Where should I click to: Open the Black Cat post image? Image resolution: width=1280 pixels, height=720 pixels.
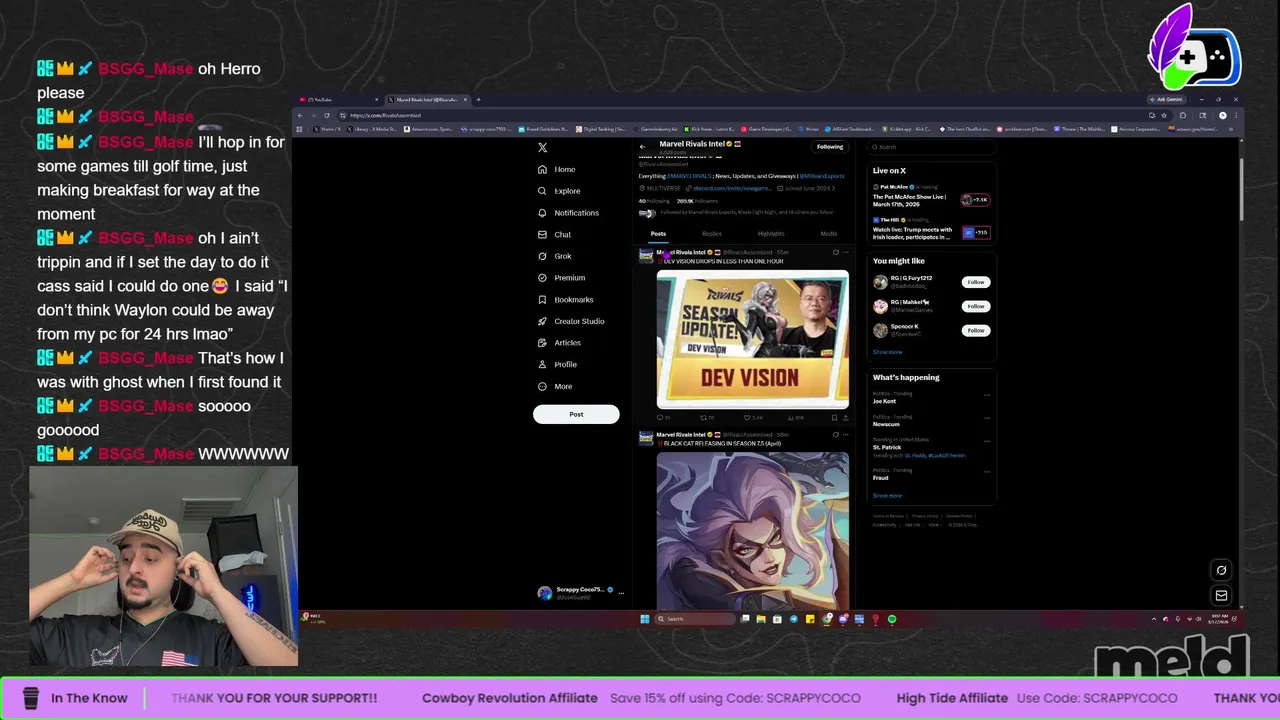click(752, 530)
